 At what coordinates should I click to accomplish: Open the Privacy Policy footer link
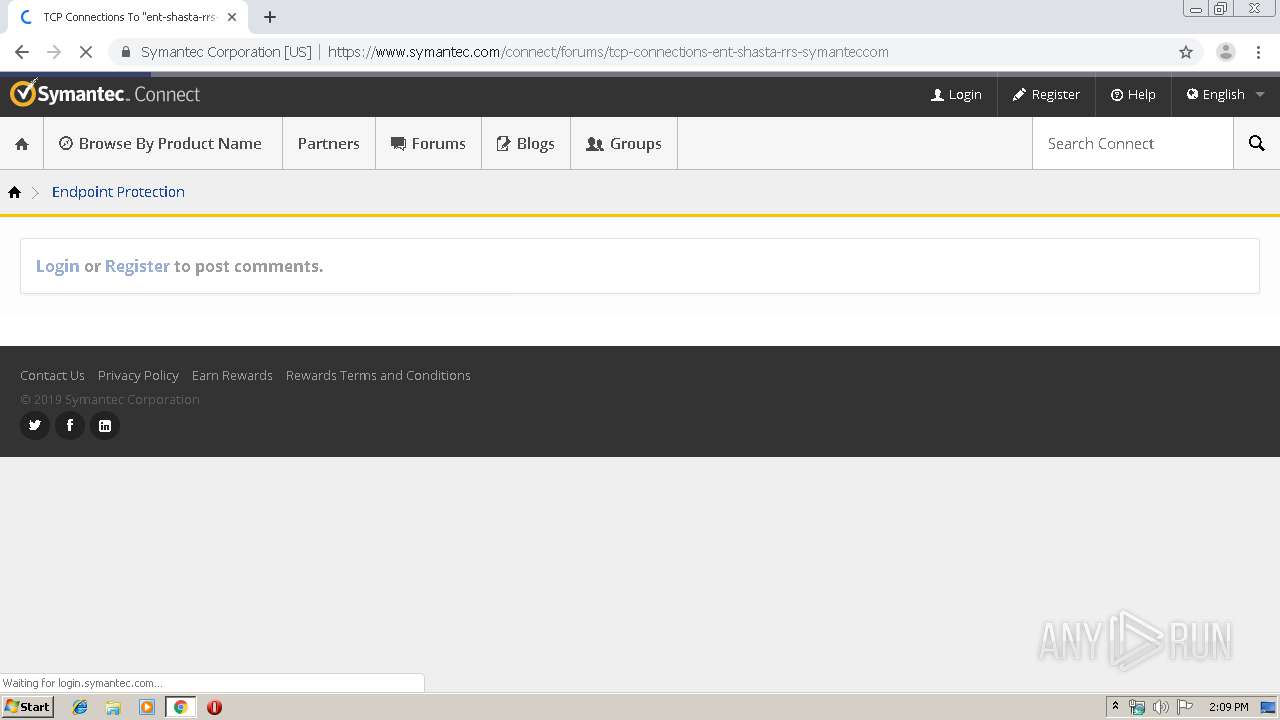[138, 375]
